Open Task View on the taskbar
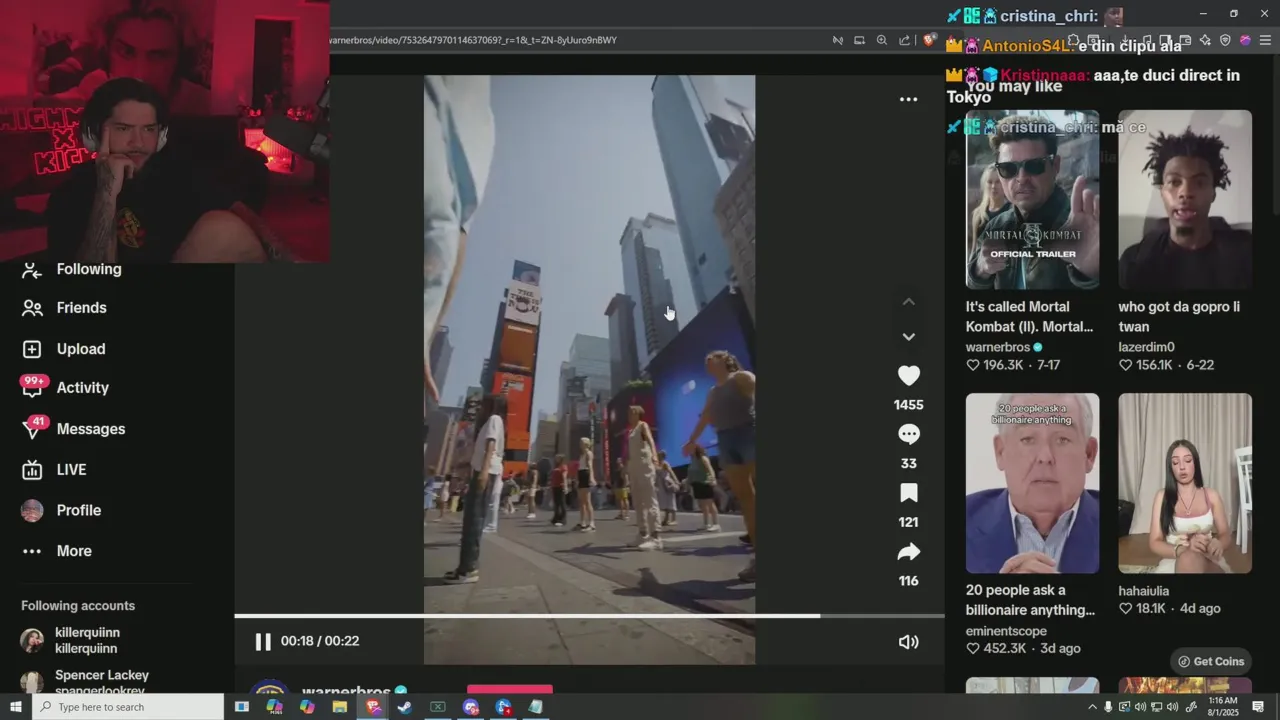Image resolution: width=1280 pixels, height=720 pixels. tap(241, 707)
